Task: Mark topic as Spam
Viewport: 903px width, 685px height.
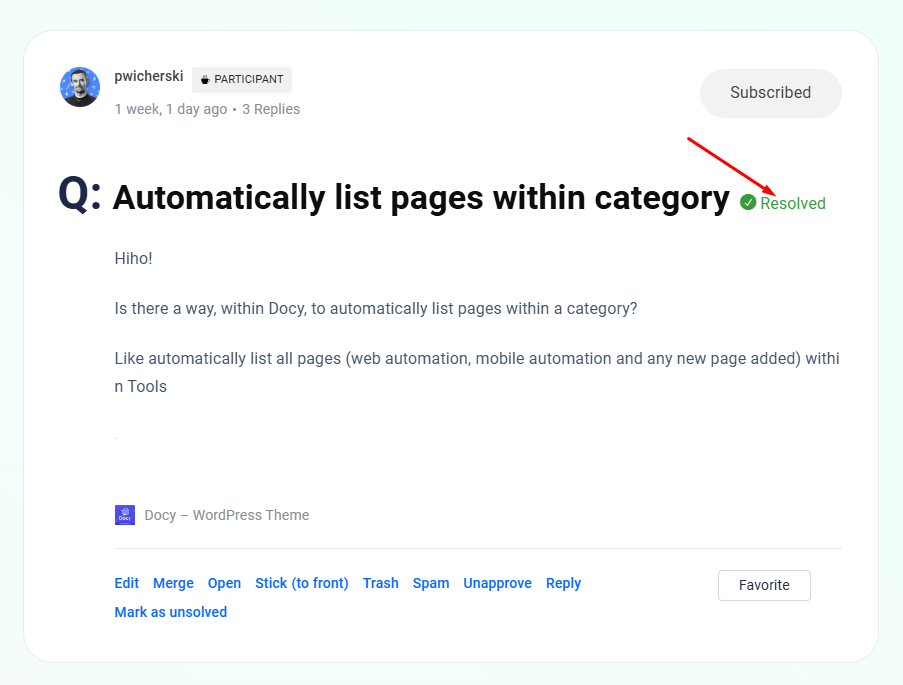Action: tap(431, 583)
